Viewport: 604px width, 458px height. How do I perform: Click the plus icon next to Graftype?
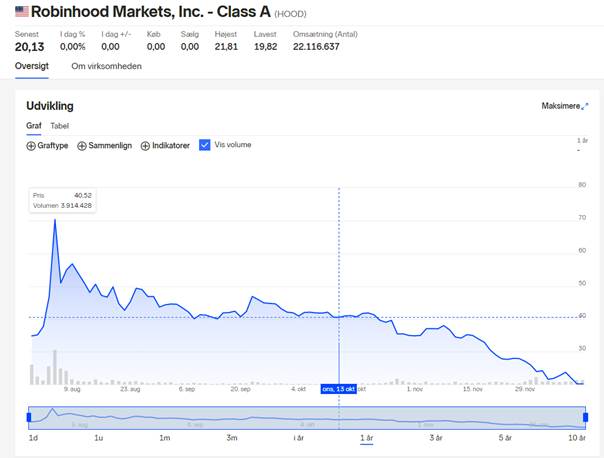click(31, 146)
